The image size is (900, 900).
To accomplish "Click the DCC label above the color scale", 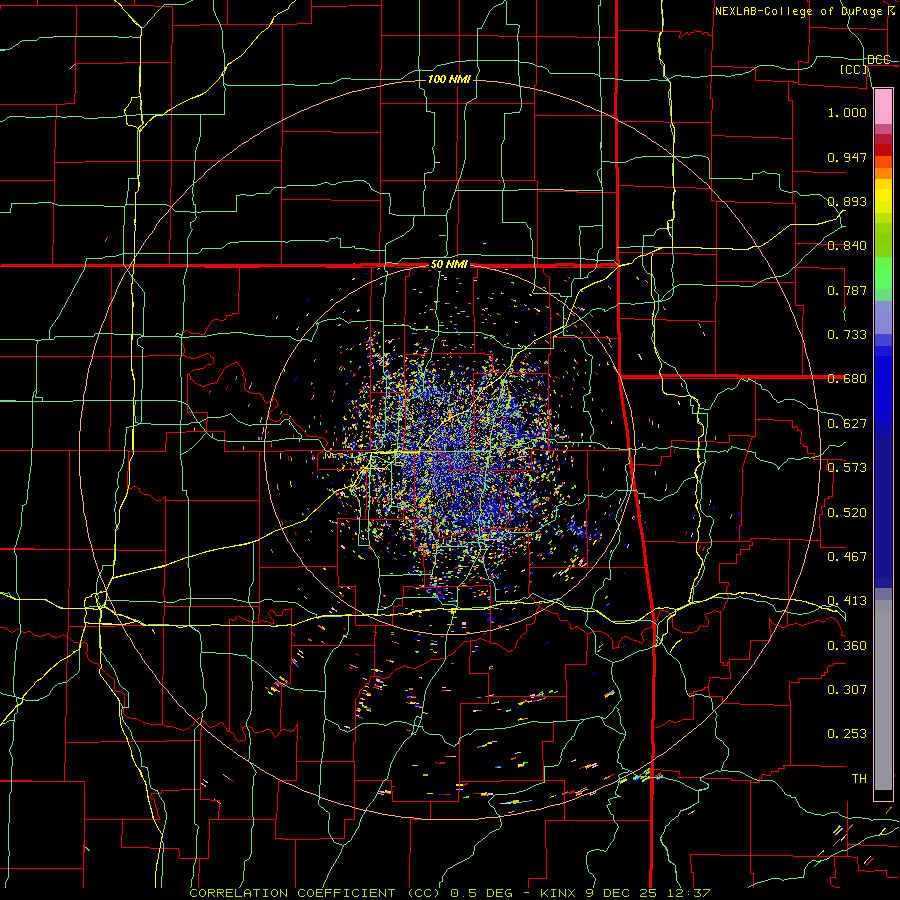I will tap(878, 60).
